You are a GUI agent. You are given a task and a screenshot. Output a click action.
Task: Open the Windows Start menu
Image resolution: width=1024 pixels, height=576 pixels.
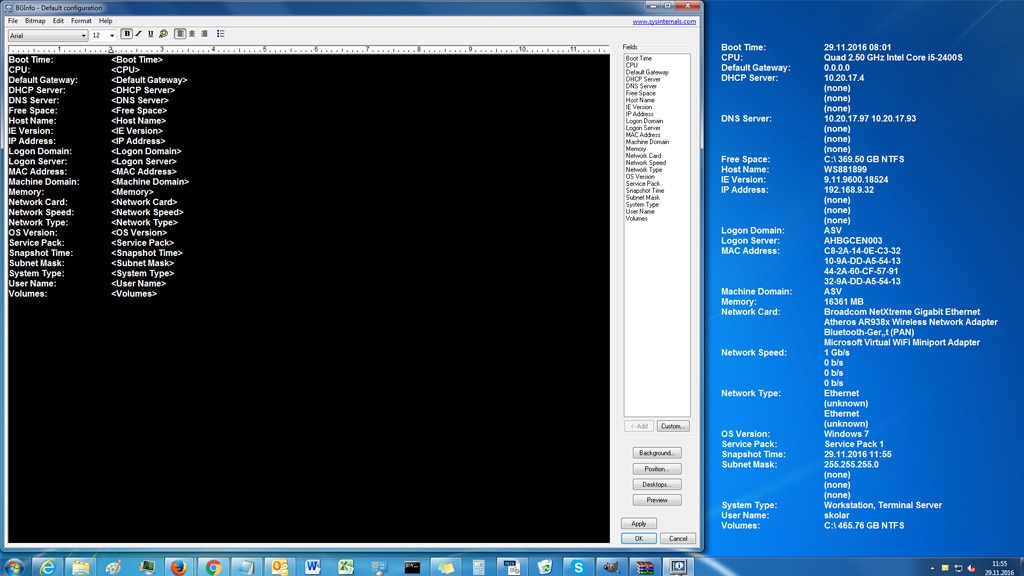point(14,567)
